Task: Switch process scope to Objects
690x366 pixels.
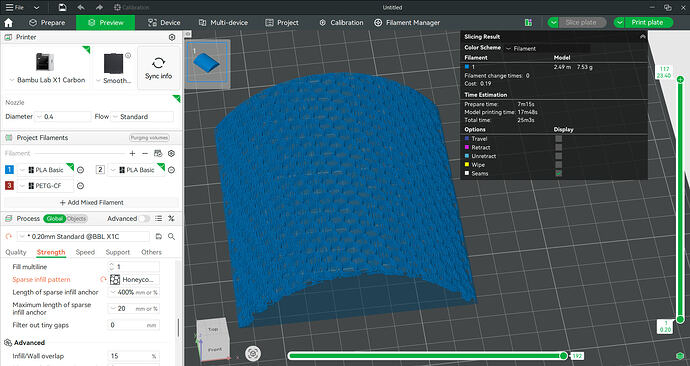Action: click(x=77, y=218)
